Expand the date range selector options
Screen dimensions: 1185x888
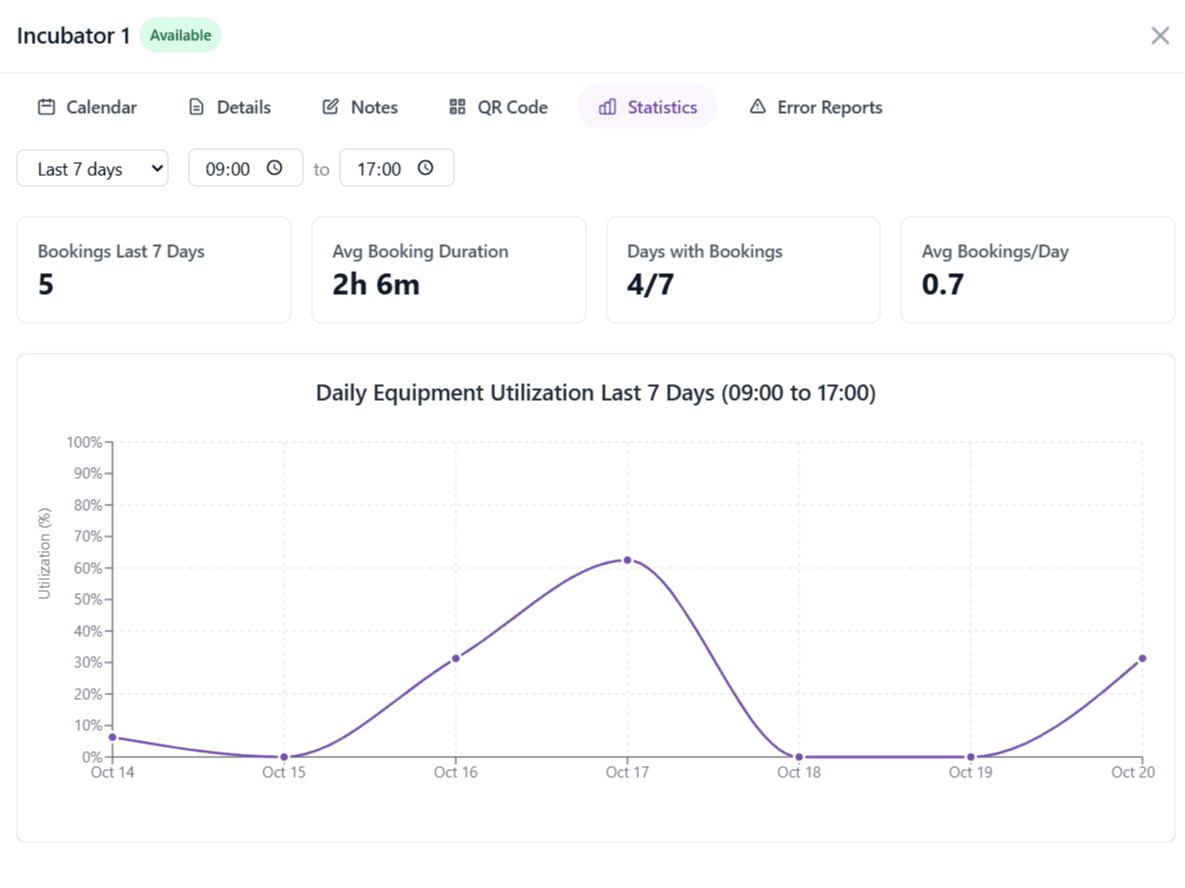(92, 168)
